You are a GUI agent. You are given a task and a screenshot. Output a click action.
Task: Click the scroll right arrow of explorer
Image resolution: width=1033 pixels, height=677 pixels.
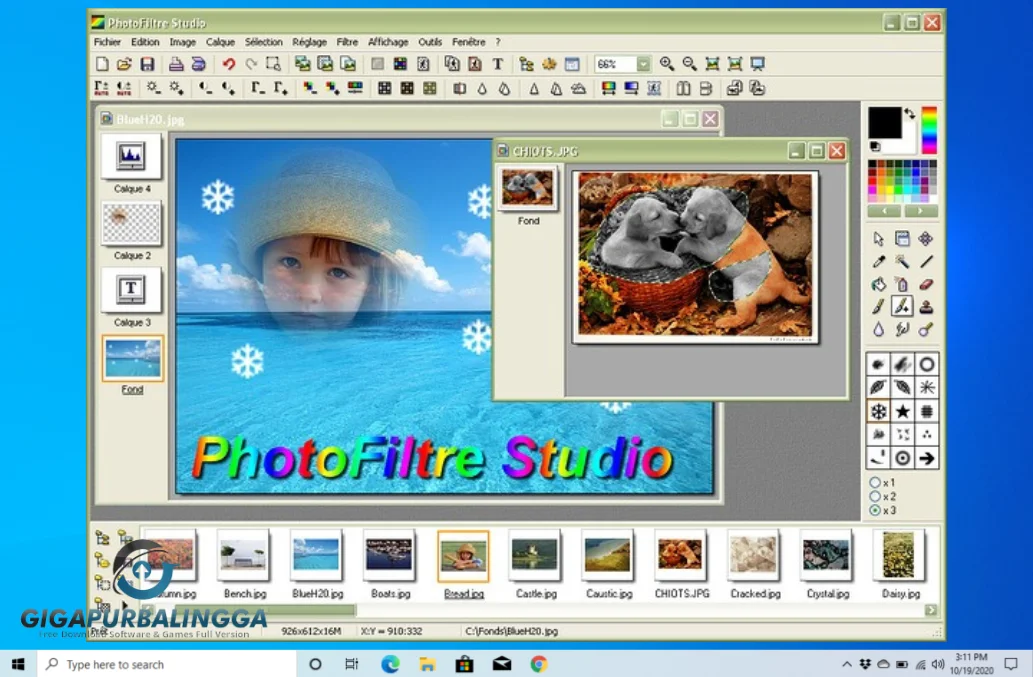(x=931, y=610)
